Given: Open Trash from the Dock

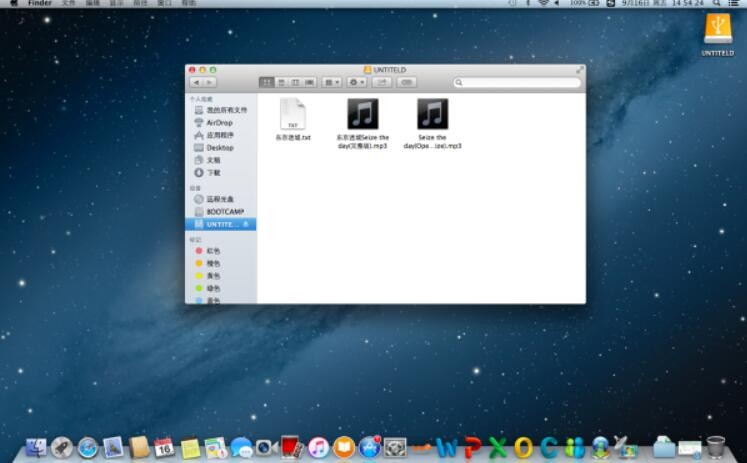Looking at the screenshot, I should pyautogui.click(x=716, y=446).
